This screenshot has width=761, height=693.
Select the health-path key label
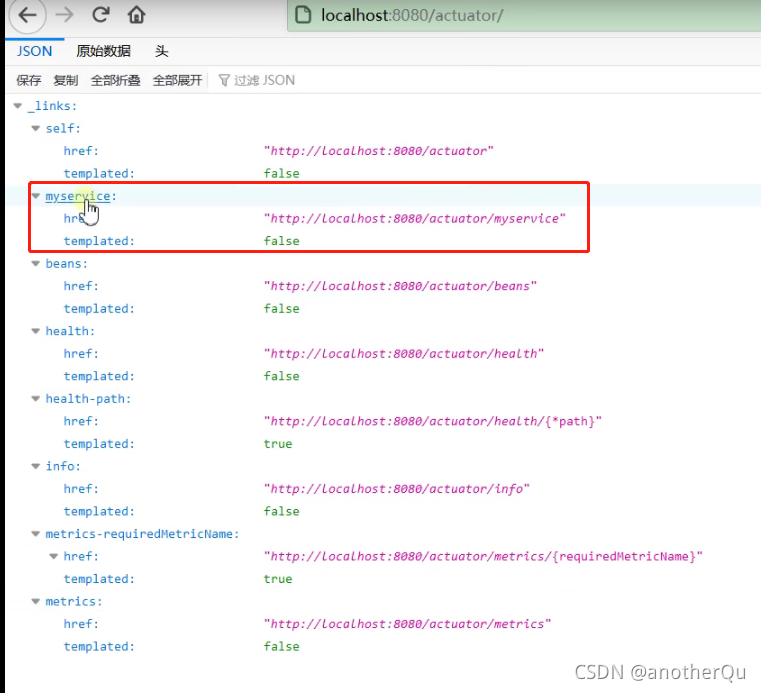(x=88, y=399)
